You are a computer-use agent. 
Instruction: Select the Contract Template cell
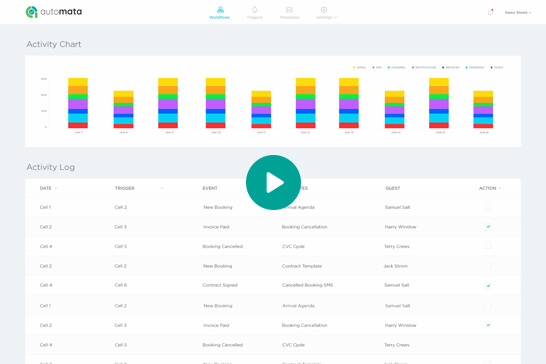[x=302, y=266]
